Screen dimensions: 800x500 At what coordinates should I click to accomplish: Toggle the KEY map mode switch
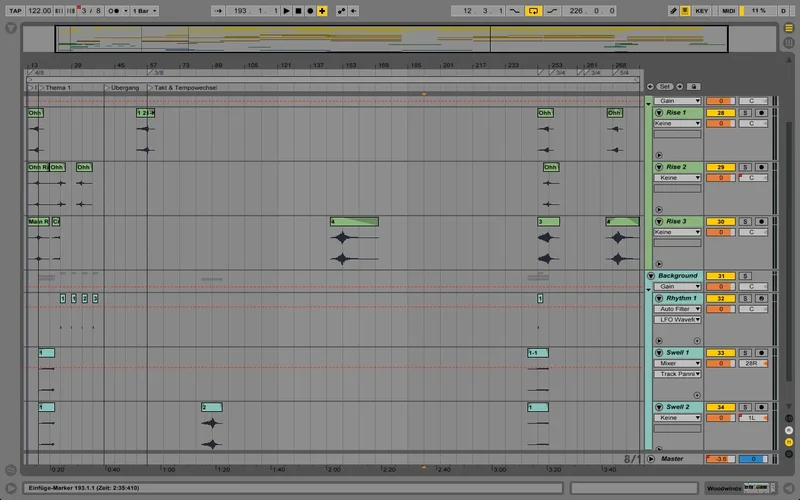700,10
